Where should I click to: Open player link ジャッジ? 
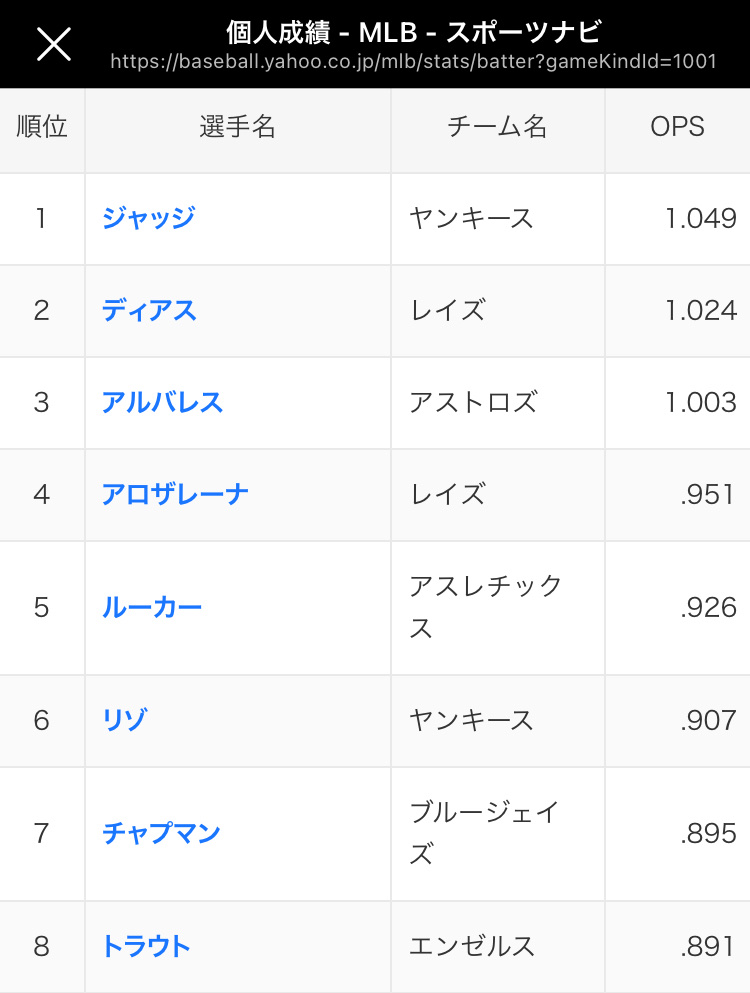148,218
